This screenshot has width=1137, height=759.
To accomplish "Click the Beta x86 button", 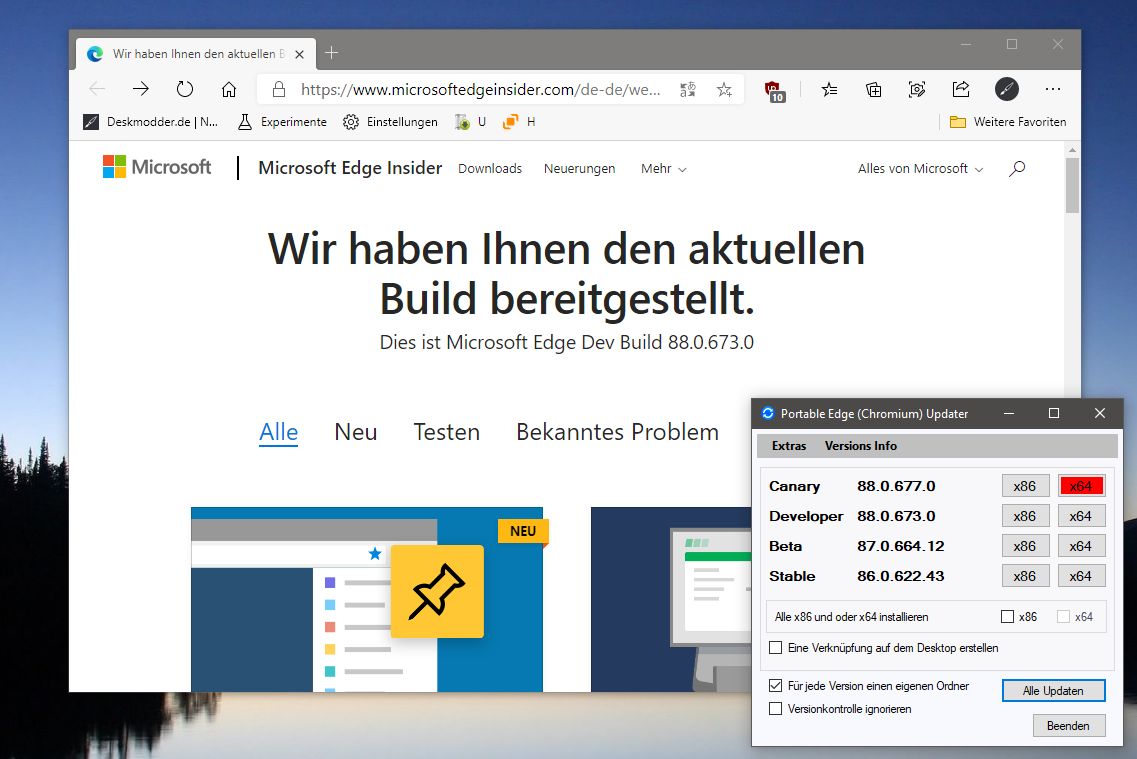I will click(1025, 546).
